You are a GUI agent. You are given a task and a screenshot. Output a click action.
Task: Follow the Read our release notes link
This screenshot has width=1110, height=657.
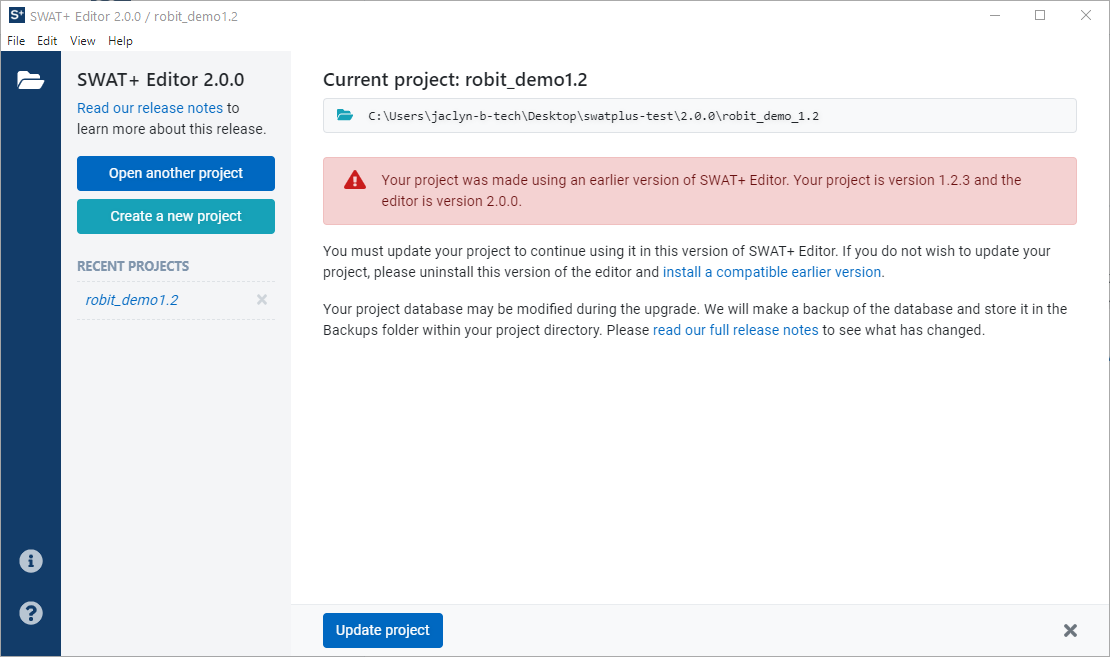click(150, 108)
